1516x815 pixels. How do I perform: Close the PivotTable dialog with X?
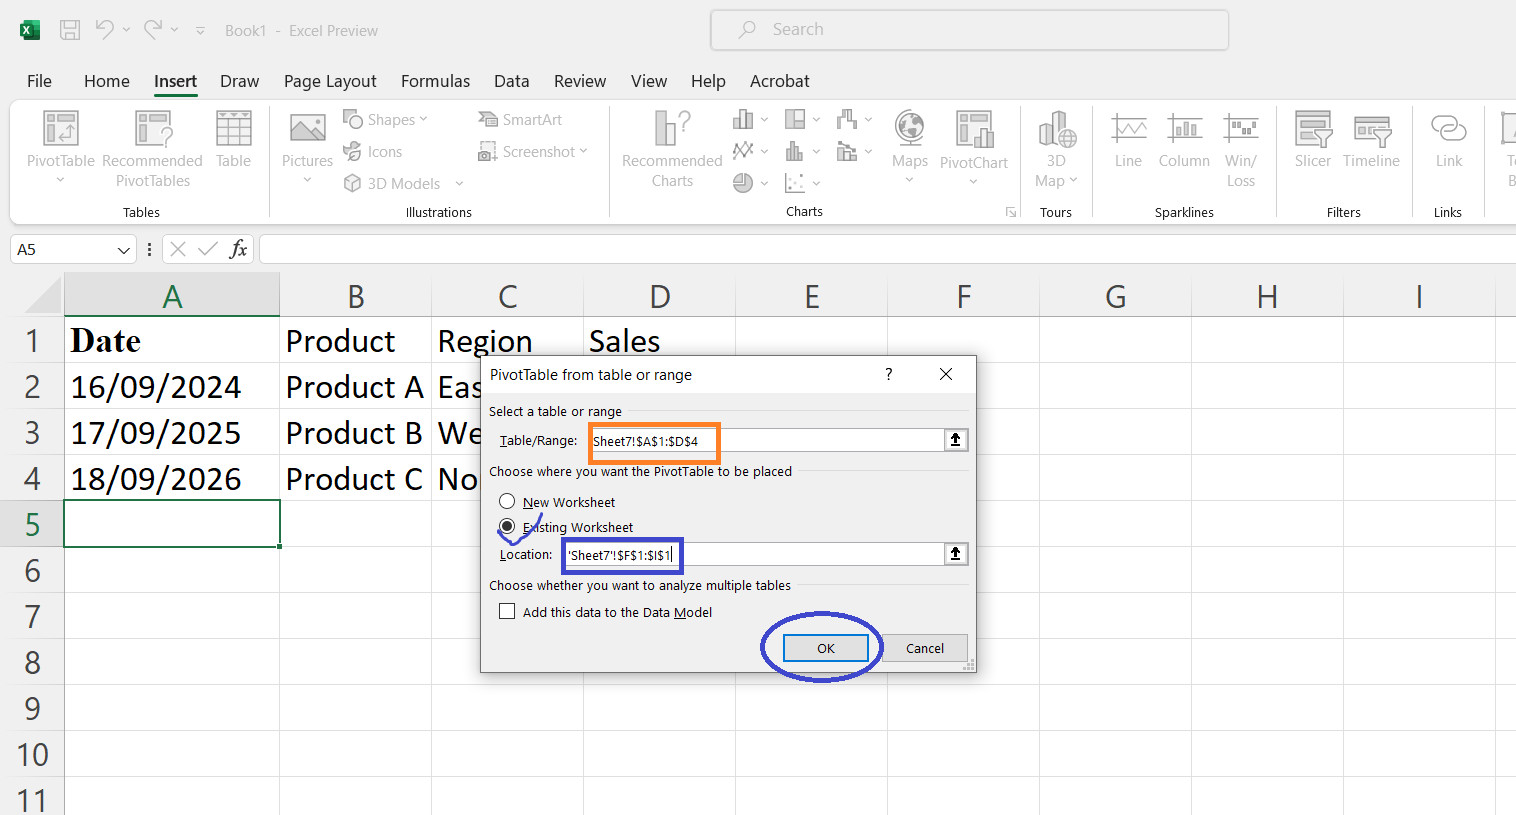[946, 374]
